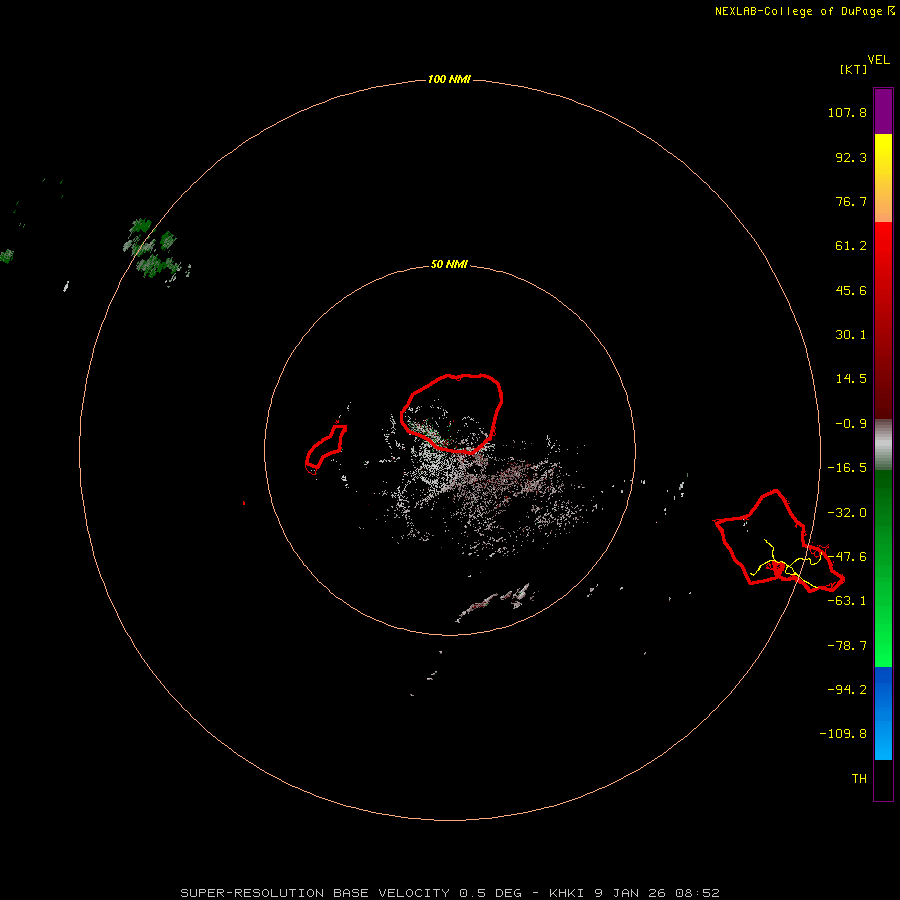Click the yellow-orange segment of the color bar
The image size is (900, 900).
[x=883, y=178]
